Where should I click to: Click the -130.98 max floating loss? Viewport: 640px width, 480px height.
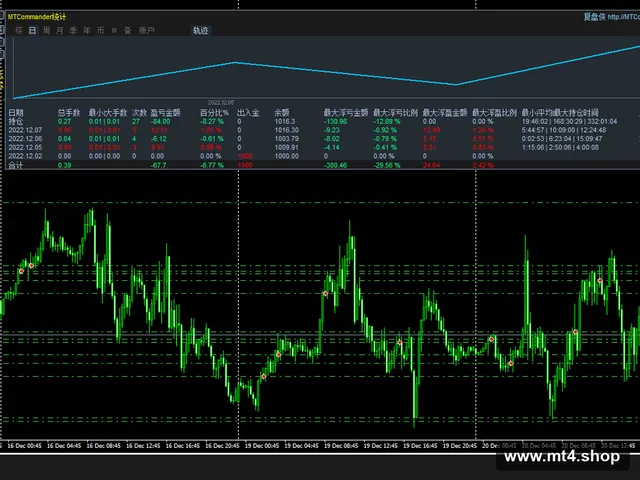(336, 121)
